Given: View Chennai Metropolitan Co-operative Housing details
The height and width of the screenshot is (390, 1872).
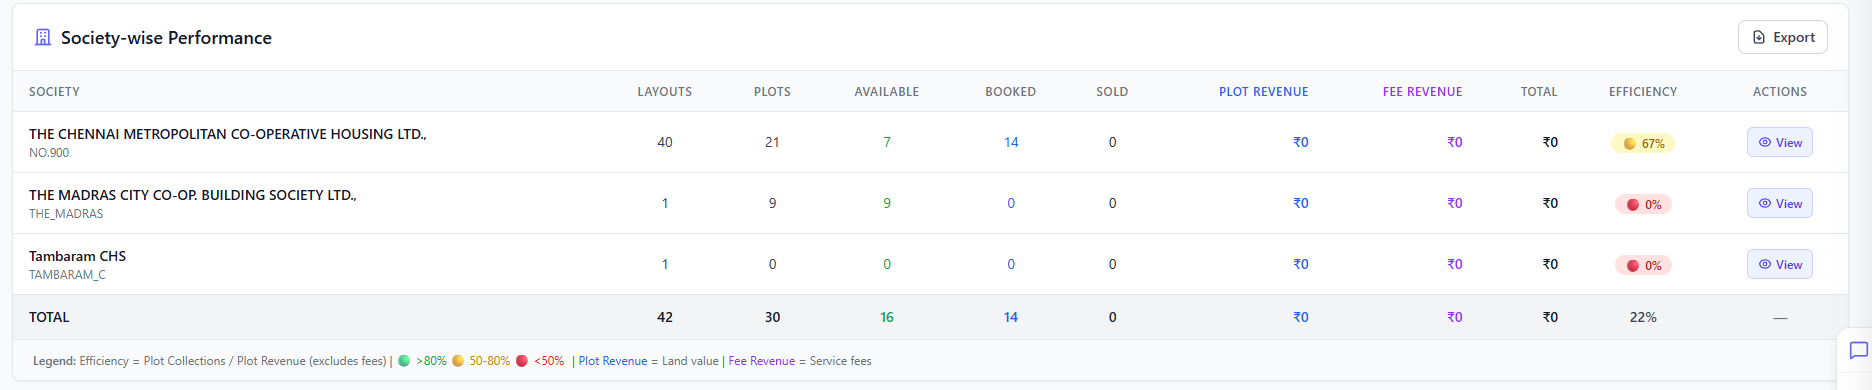Looking at the screenshot, I should click(x=1779, y=142).
